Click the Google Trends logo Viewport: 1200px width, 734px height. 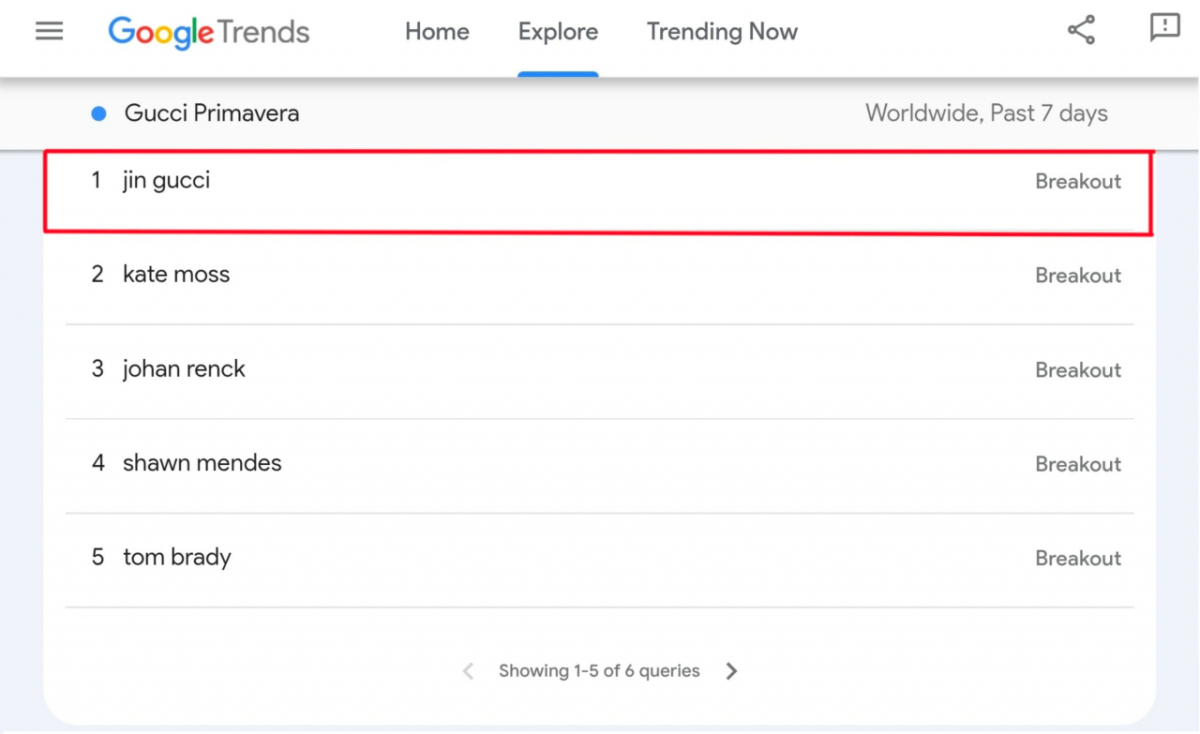209,32
